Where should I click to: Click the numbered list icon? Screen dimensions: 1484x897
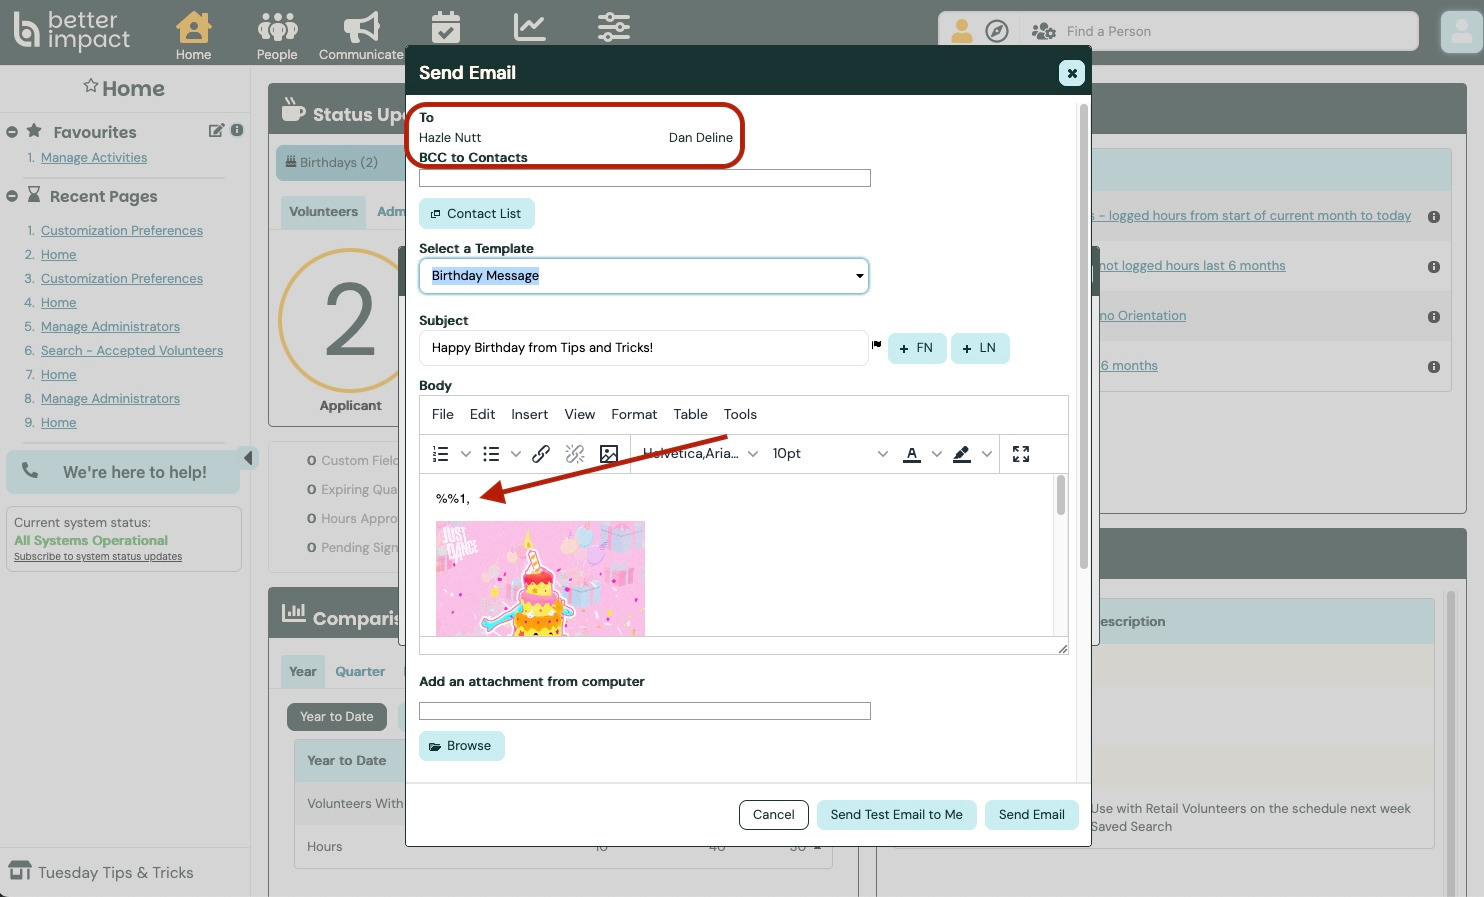[x=440, y=454]
